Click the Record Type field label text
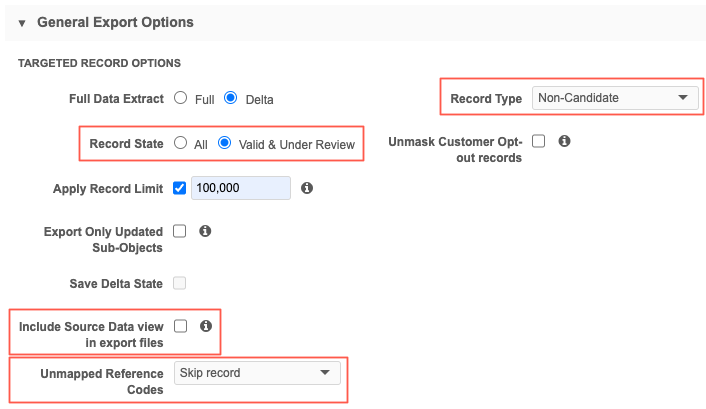 pos(486,99)
